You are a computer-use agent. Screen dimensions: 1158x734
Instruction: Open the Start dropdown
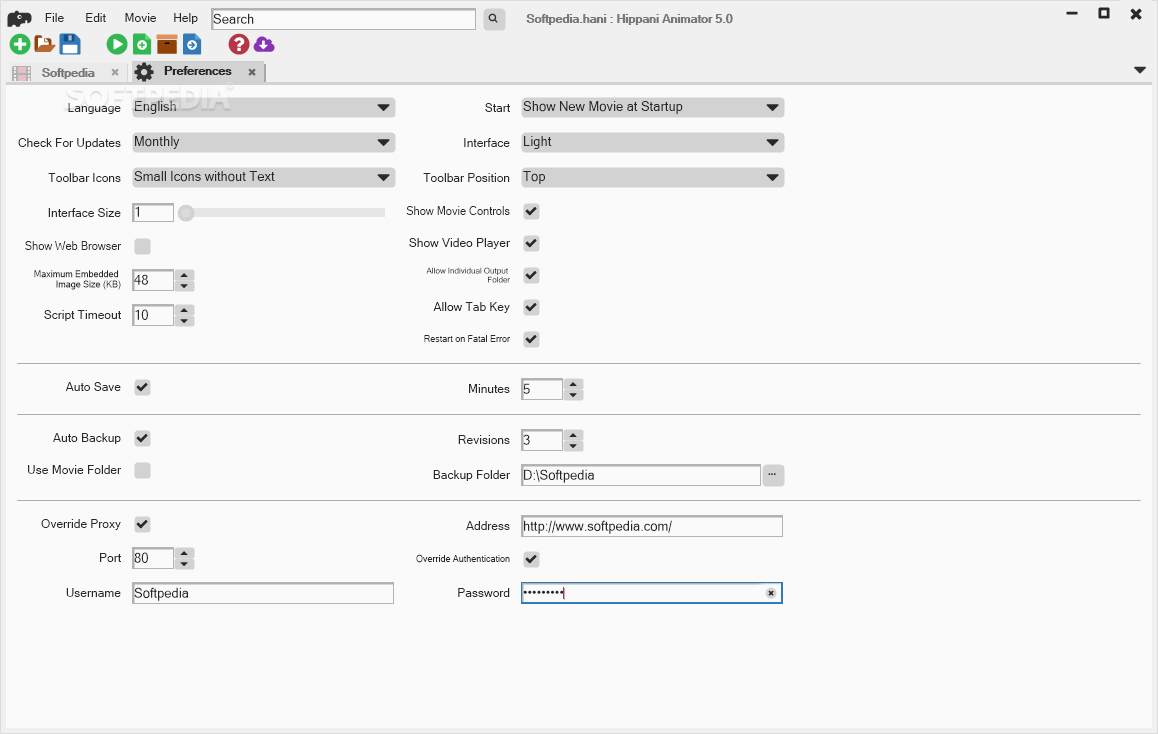[x=652, y=107]
